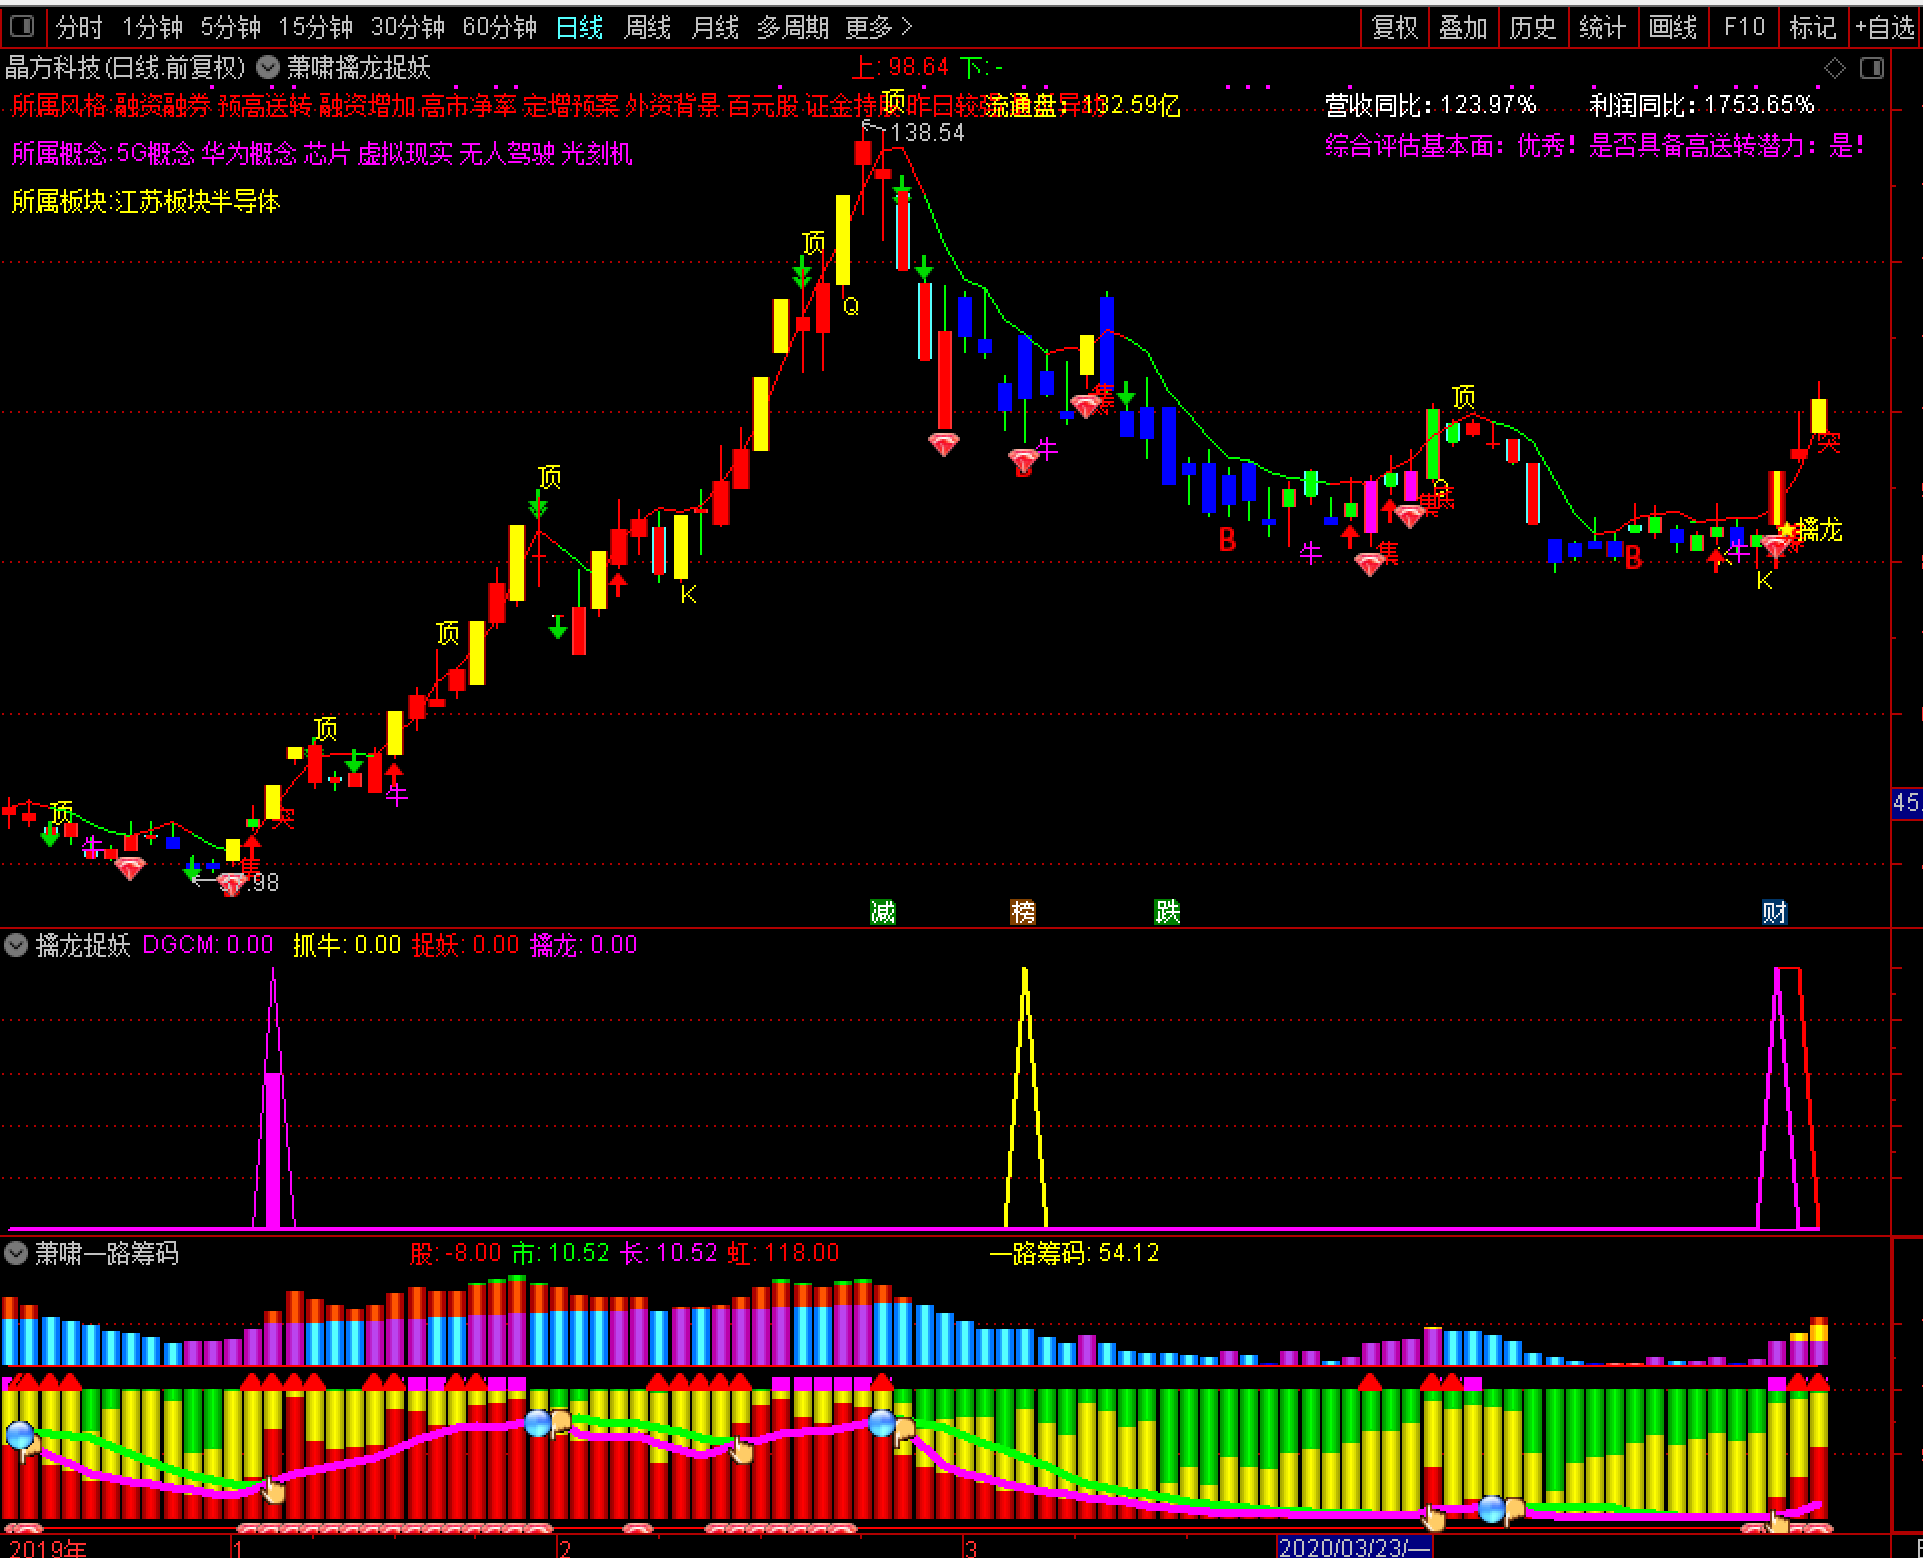Viewport: 1923px width, 1558px height.
Task: Open F10 company info
Action: (x=1744, y=27)
